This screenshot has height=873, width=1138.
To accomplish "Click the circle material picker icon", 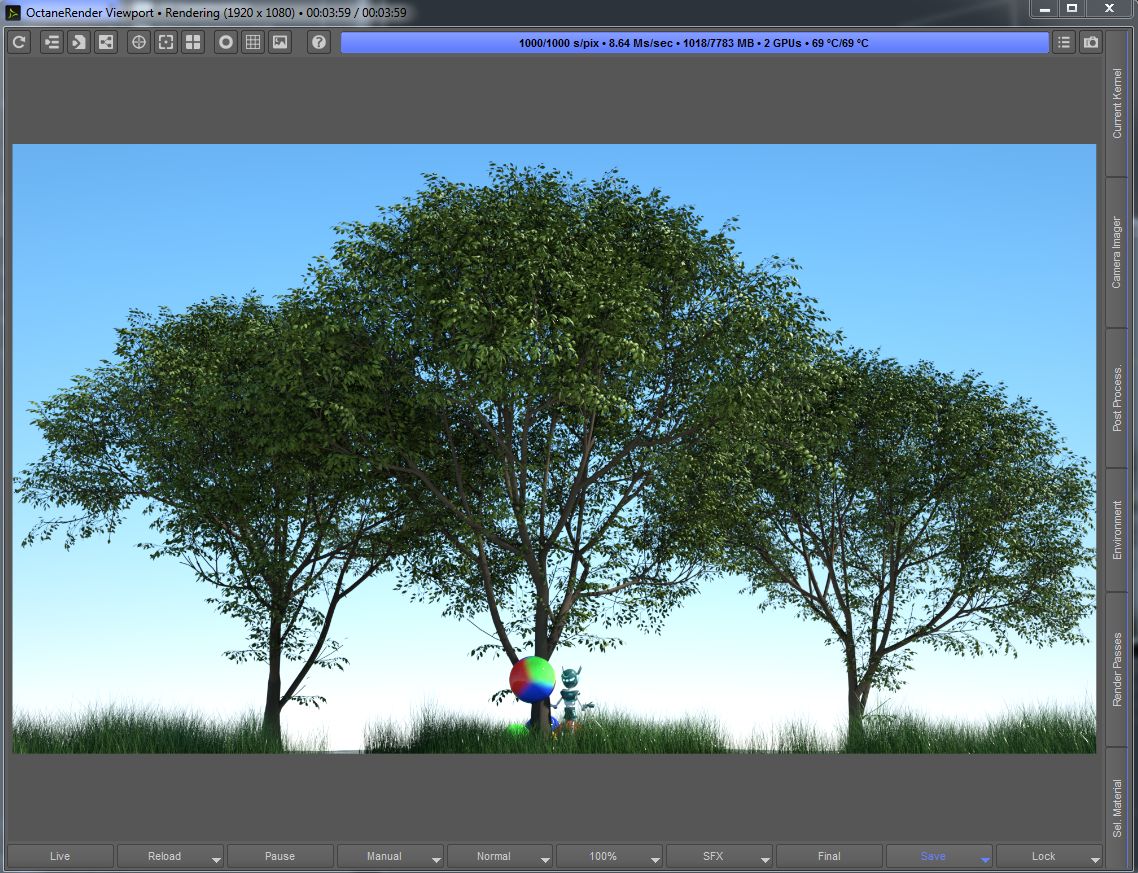I will coord(226,43).
